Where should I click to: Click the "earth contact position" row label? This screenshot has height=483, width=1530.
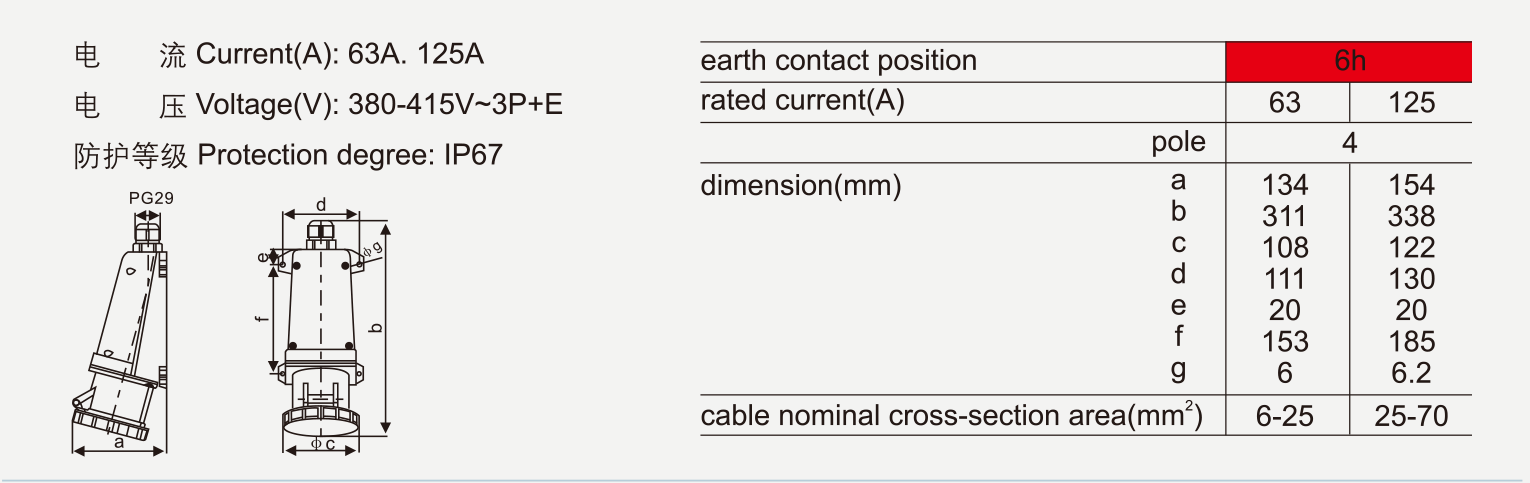[838, 61]
